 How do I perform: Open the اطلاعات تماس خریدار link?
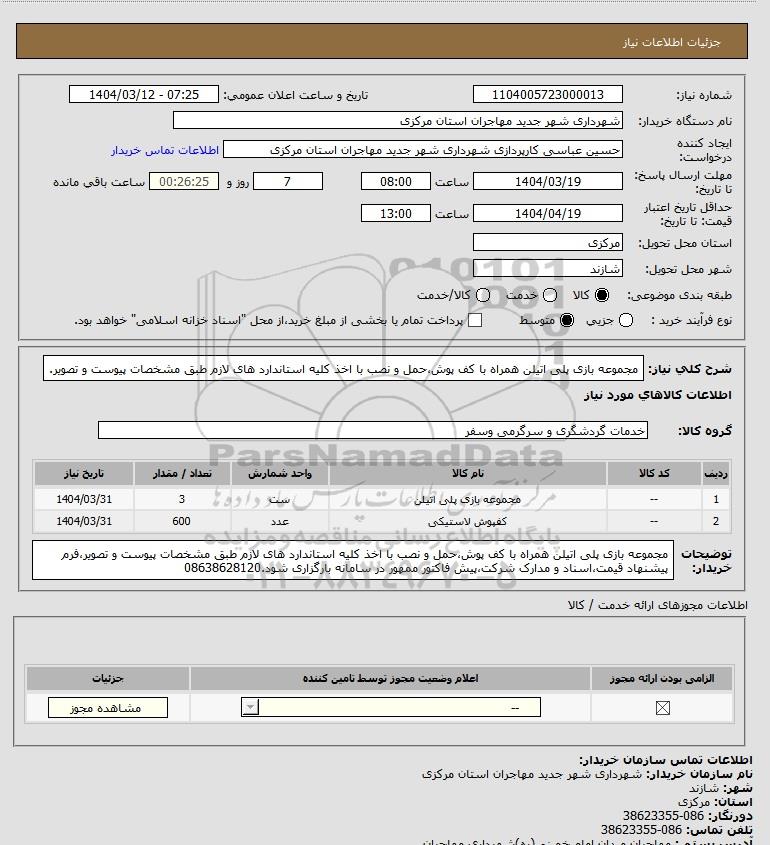165,150
